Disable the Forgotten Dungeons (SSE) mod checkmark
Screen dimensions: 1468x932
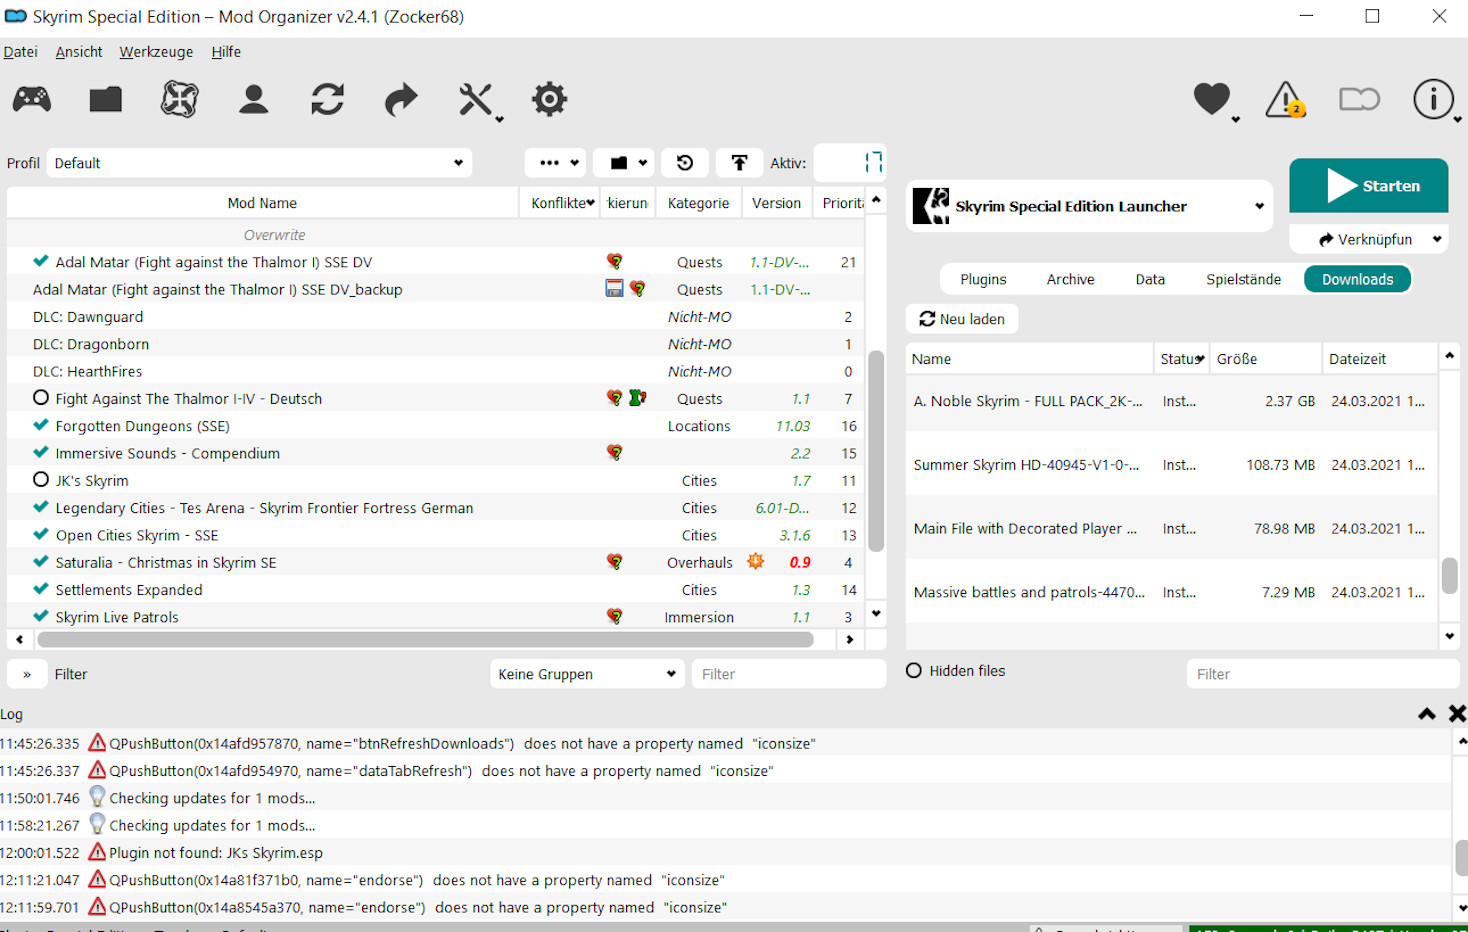point(41,425)
